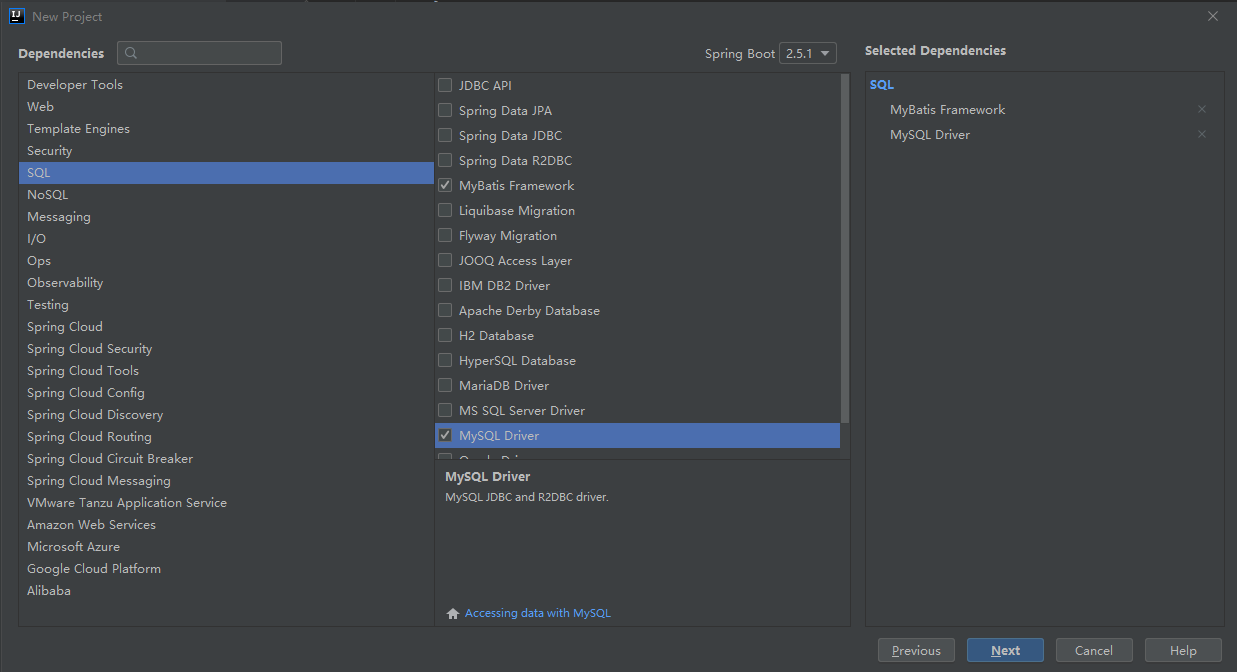The height and width of the screenshot is (672, 1237).
Task: Open Help for the dialog
Action: coord(1183,650)
